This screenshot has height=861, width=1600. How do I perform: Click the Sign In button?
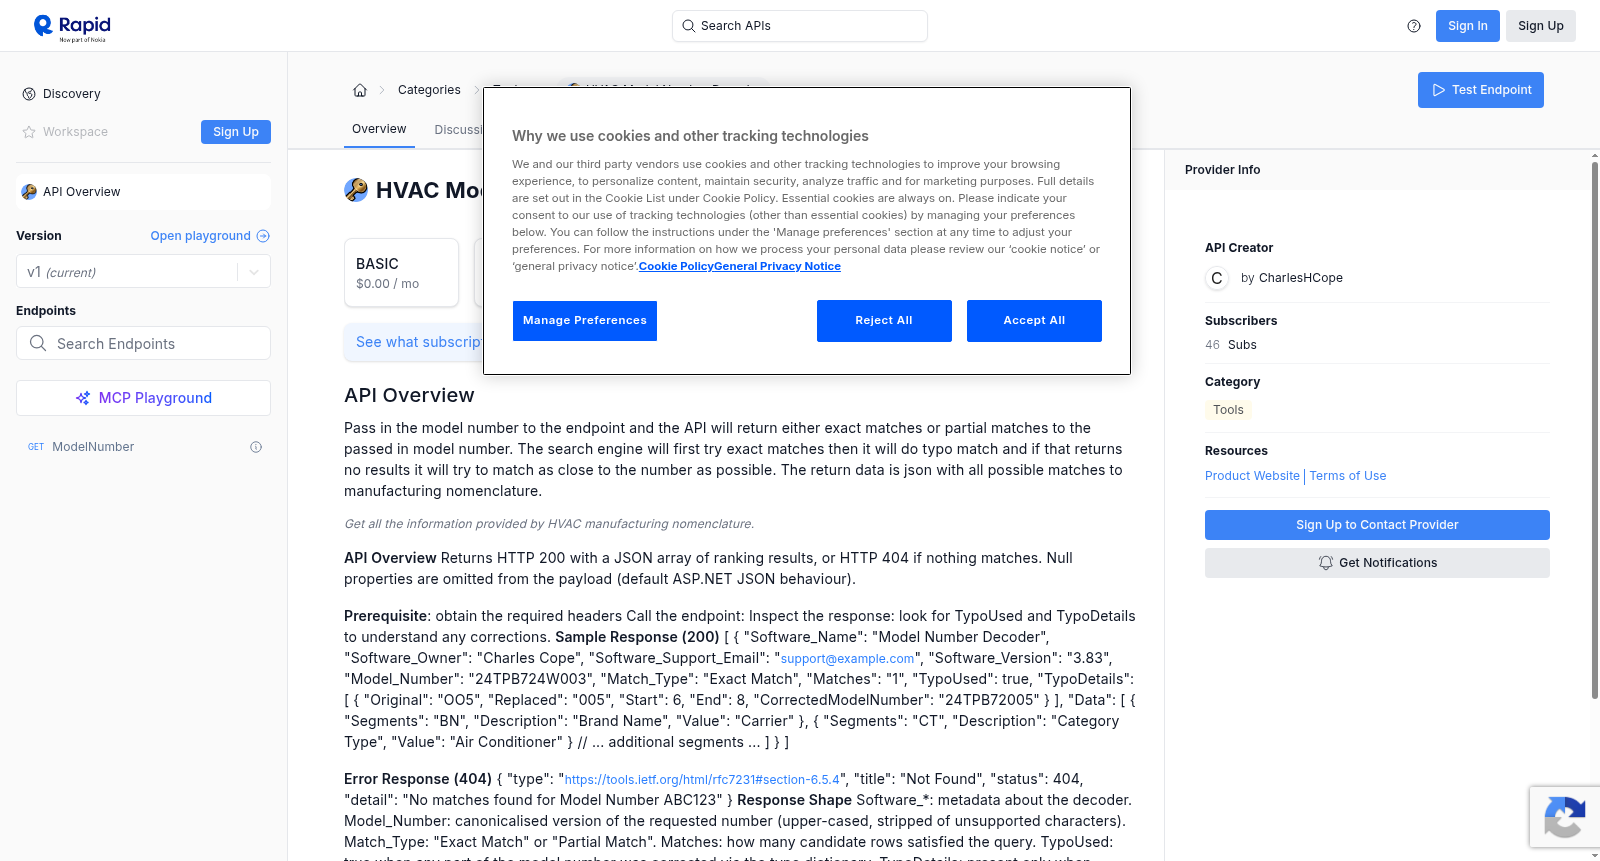[1468, 26]
